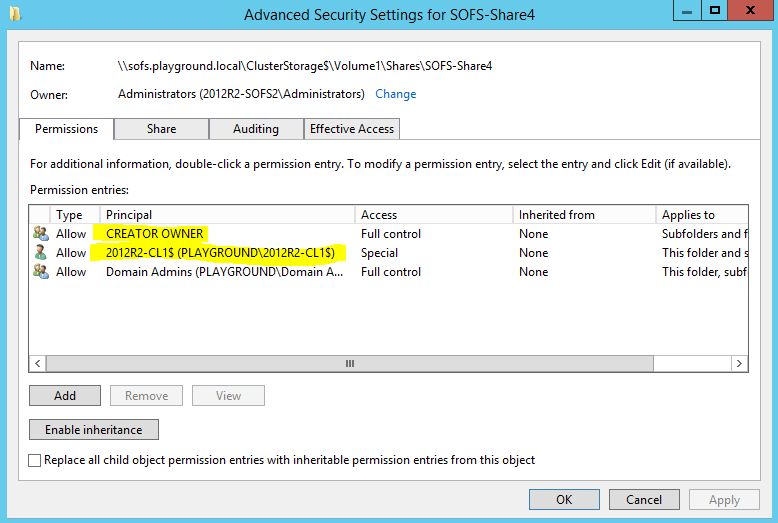Click the Change owner link
Screen dimensions: 778x523
(x=395, y=94)
